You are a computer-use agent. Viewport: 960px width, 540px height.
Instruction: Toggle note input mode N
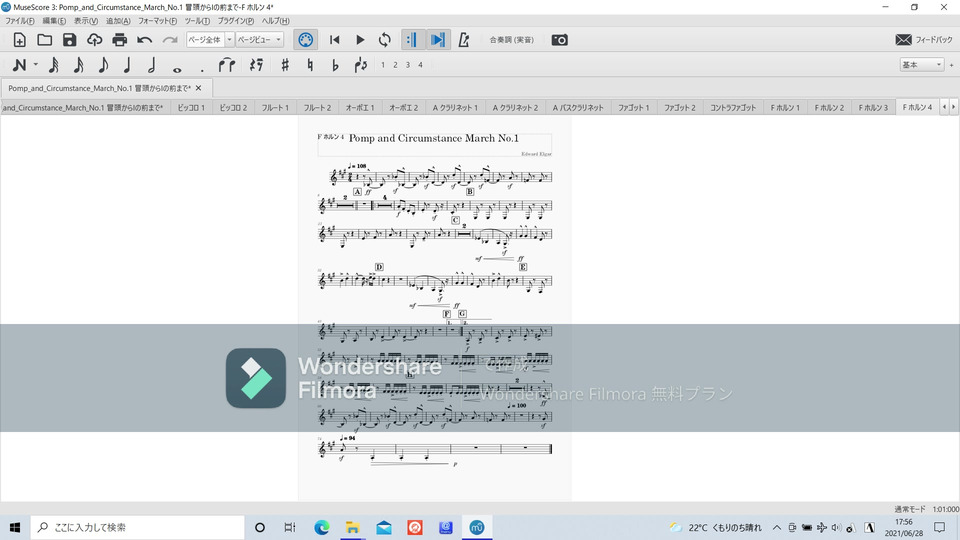tap(20, 65)
